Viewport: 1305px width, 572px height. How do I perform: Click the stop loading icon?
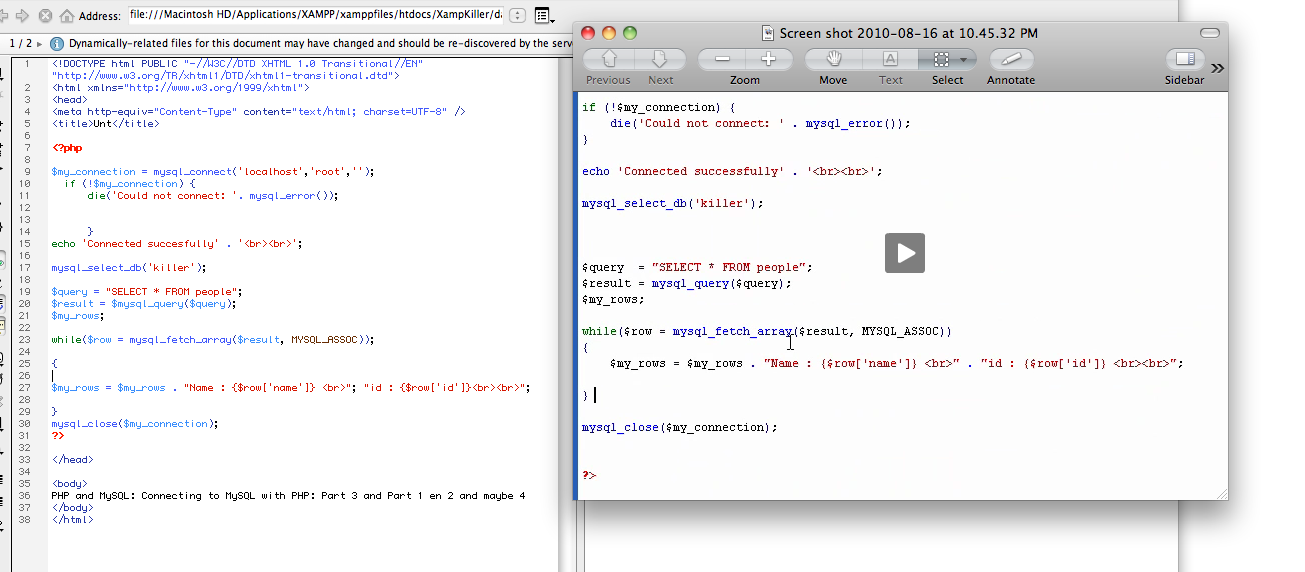click(46, 16)
